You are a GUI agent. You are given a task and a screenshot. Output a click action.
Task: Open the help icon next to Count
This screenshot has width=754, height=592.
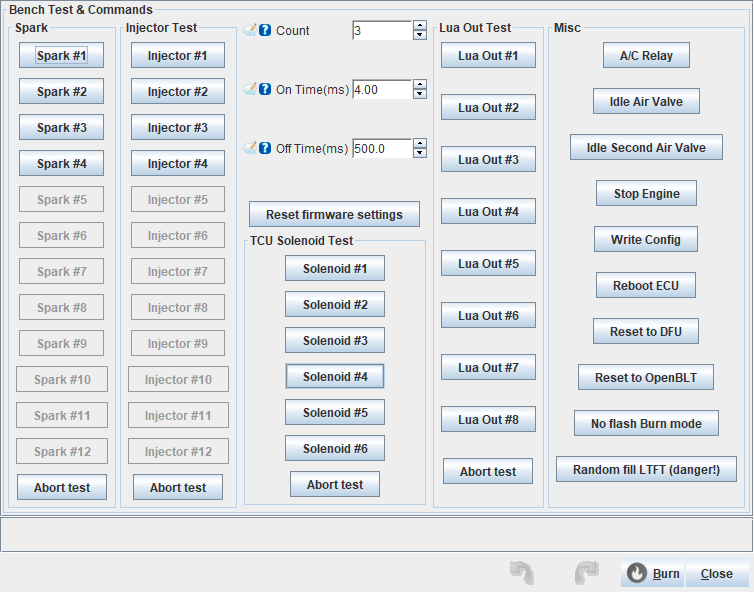tap(265, 30)
